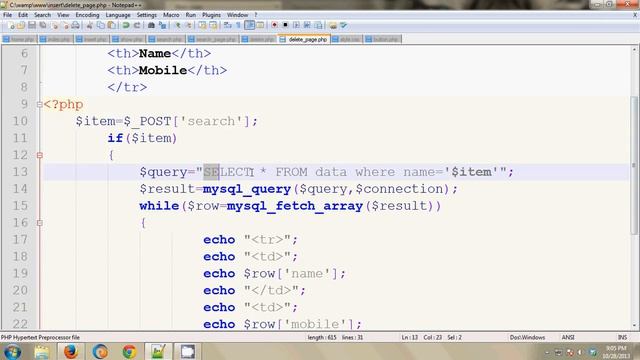Viewport: 640px width, 360px height.
Task: Toggle word wrap toolbar icon
Action: tap(228, 25)
